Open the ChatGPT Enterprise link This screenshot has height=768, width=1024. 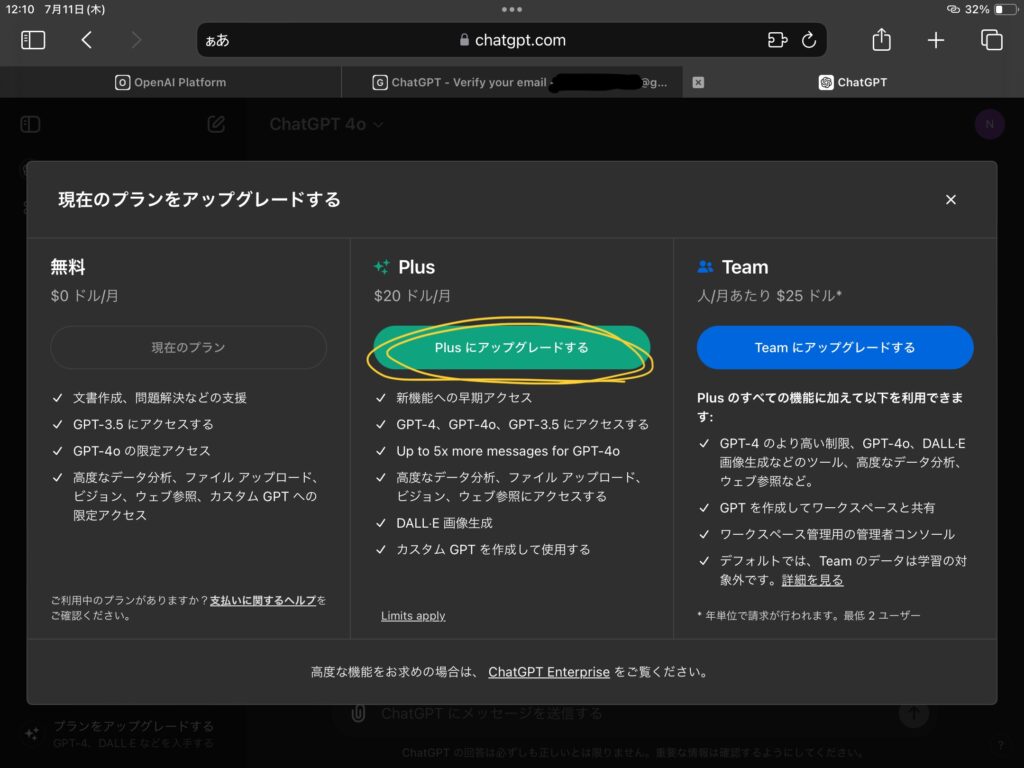click(549, 672)
